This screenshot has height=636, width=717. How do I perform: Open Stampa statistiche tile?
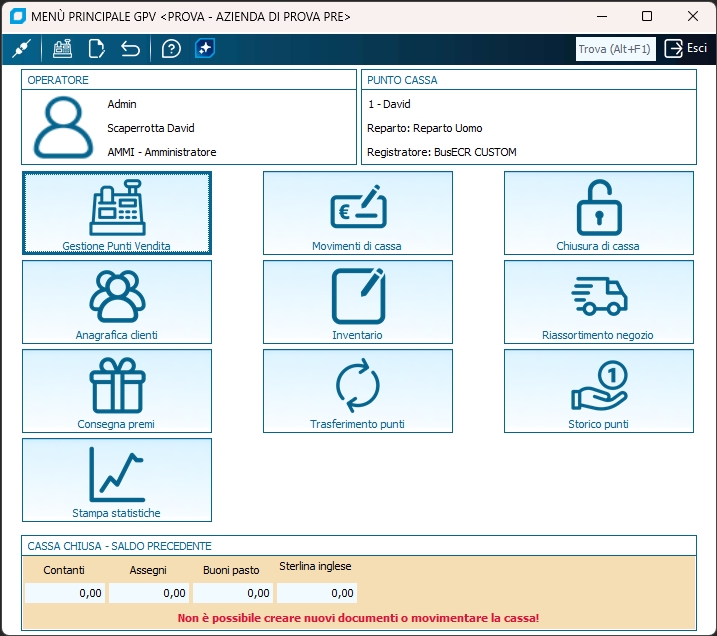pos(117,480)
